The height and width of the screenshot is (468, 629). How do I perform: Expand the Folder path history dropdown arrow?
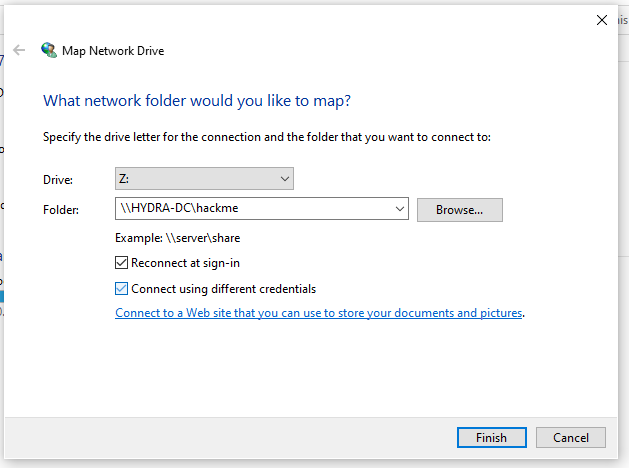[400, 209]
